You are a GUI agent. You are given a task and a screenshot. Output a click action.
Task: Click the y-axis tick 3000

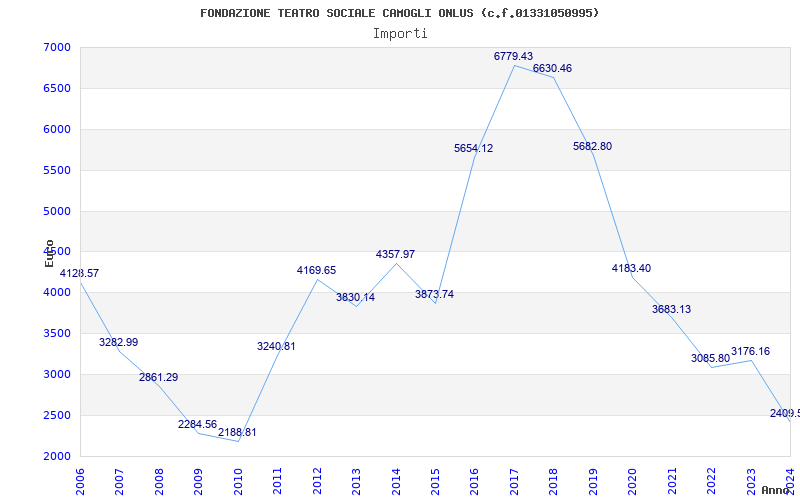56,374
